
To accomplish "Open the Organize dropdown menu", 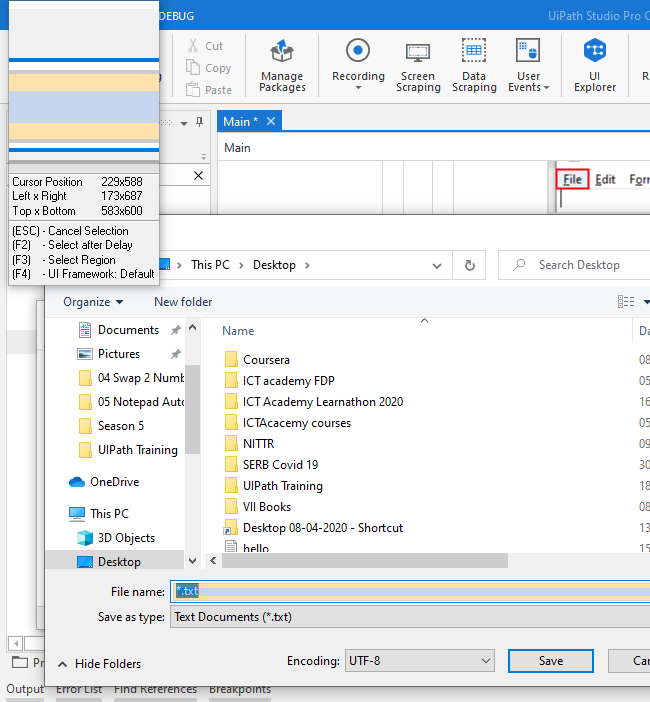I will [93, 302].
